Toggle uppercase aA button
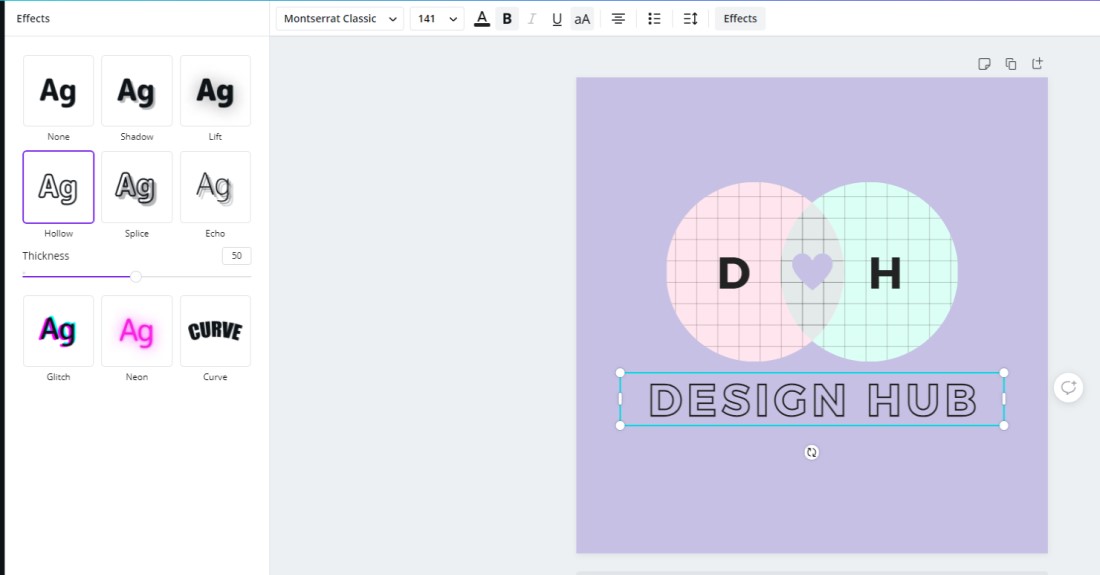 582,19
